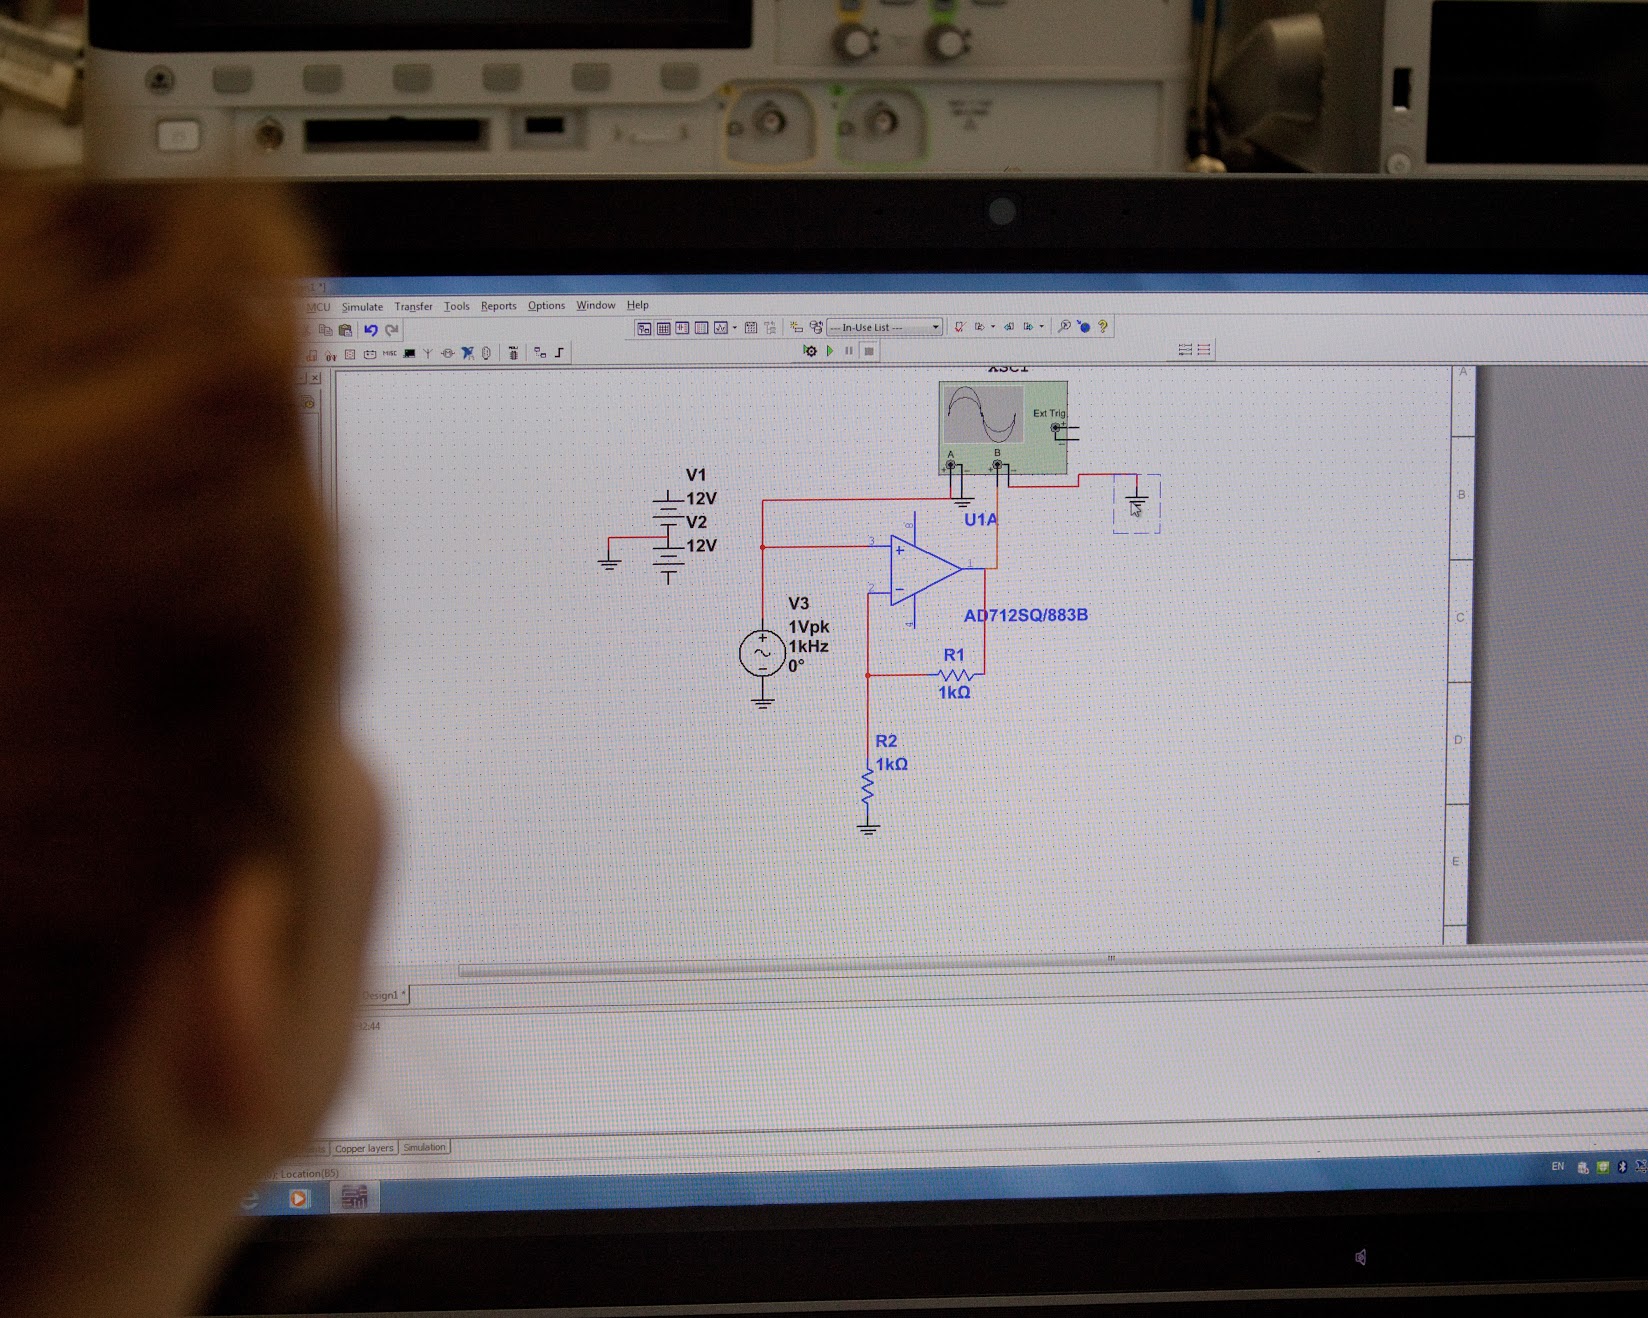Image resolution: width=1648 pixels, height=1318 pixels.
Task: Open the In-Use List combo box
Action: point(884,327)
